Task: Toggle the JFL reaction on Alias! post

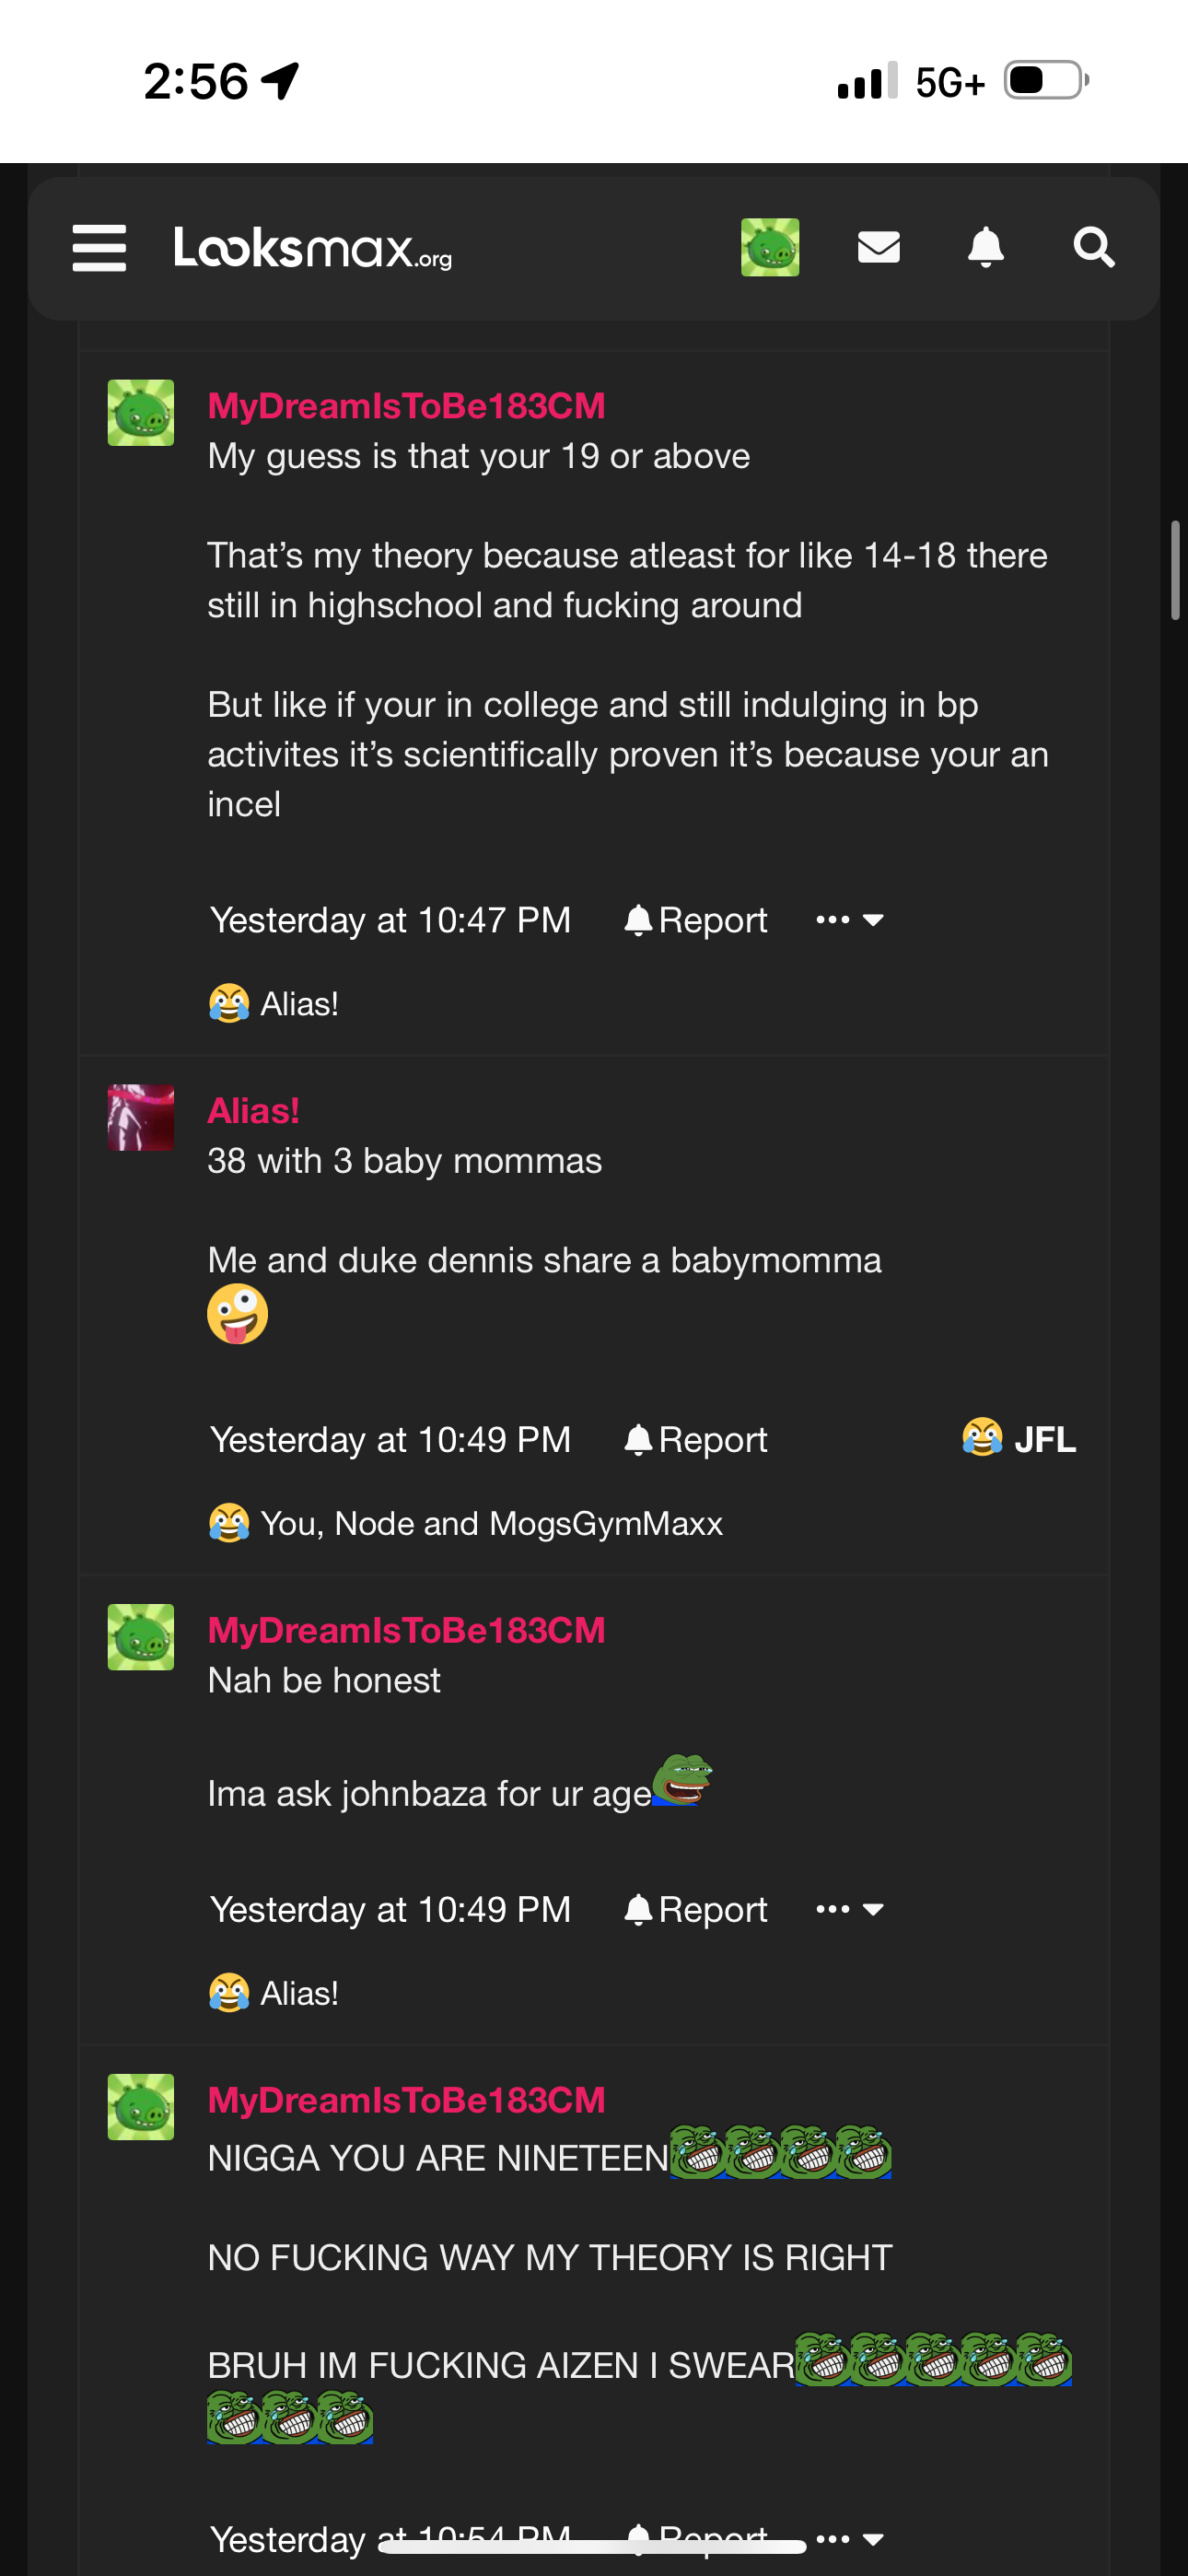Action: coord(1019,1440)
